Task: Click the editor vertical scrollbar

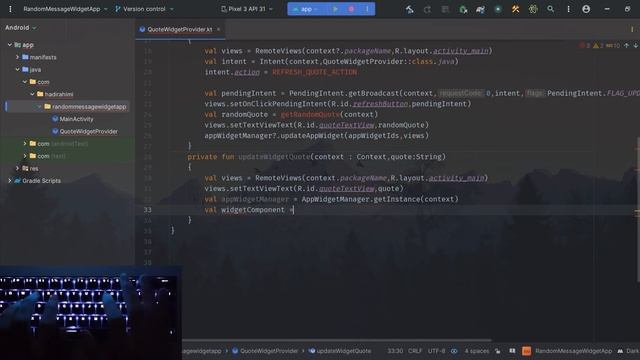Action: 638,209
